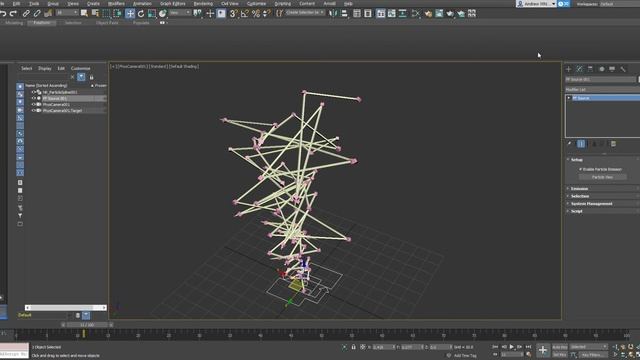Activate the Select and Rotate tool

141,13
